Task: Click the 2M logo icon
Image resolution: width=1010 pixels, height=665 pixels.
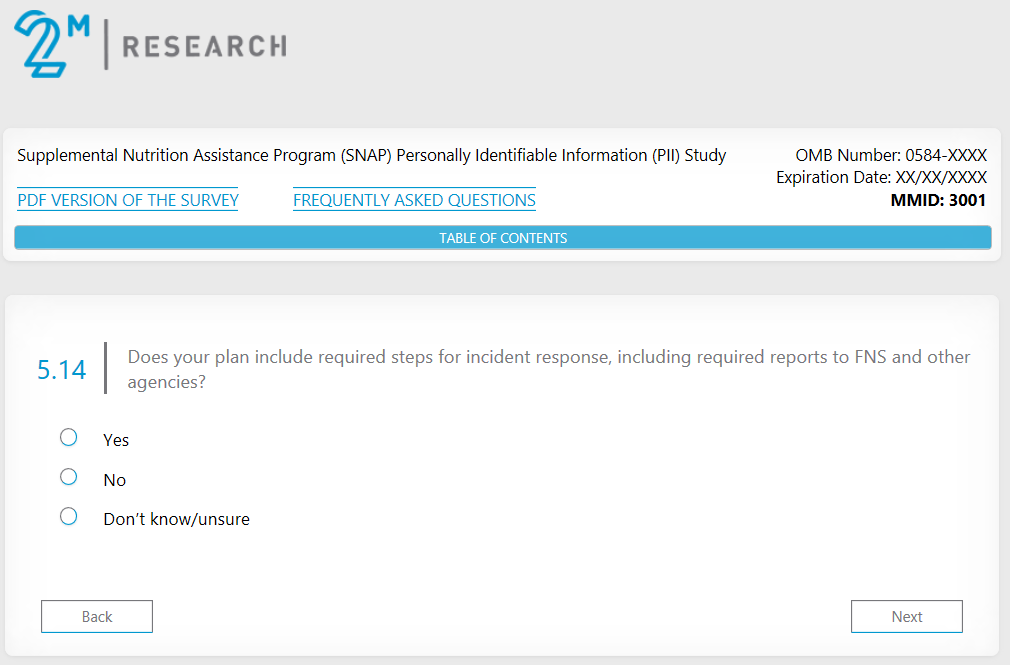Action: pyautogui.click(x=50, y=45)
